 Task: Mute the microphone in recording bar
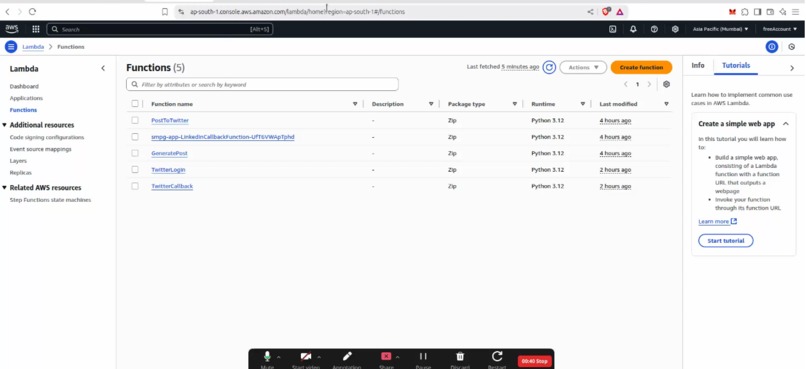[x=267, y=358]
